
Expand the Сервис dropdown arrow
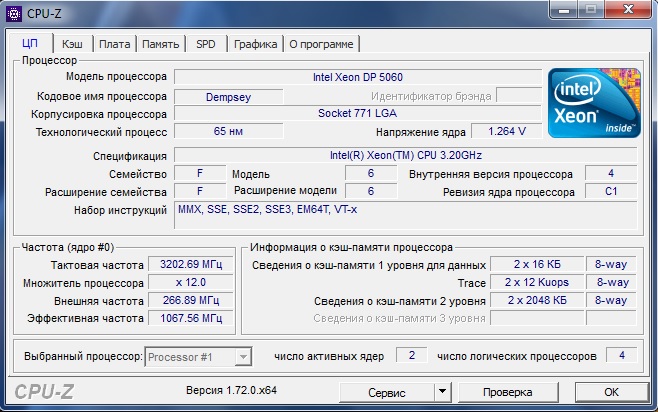tap(441, 391)
